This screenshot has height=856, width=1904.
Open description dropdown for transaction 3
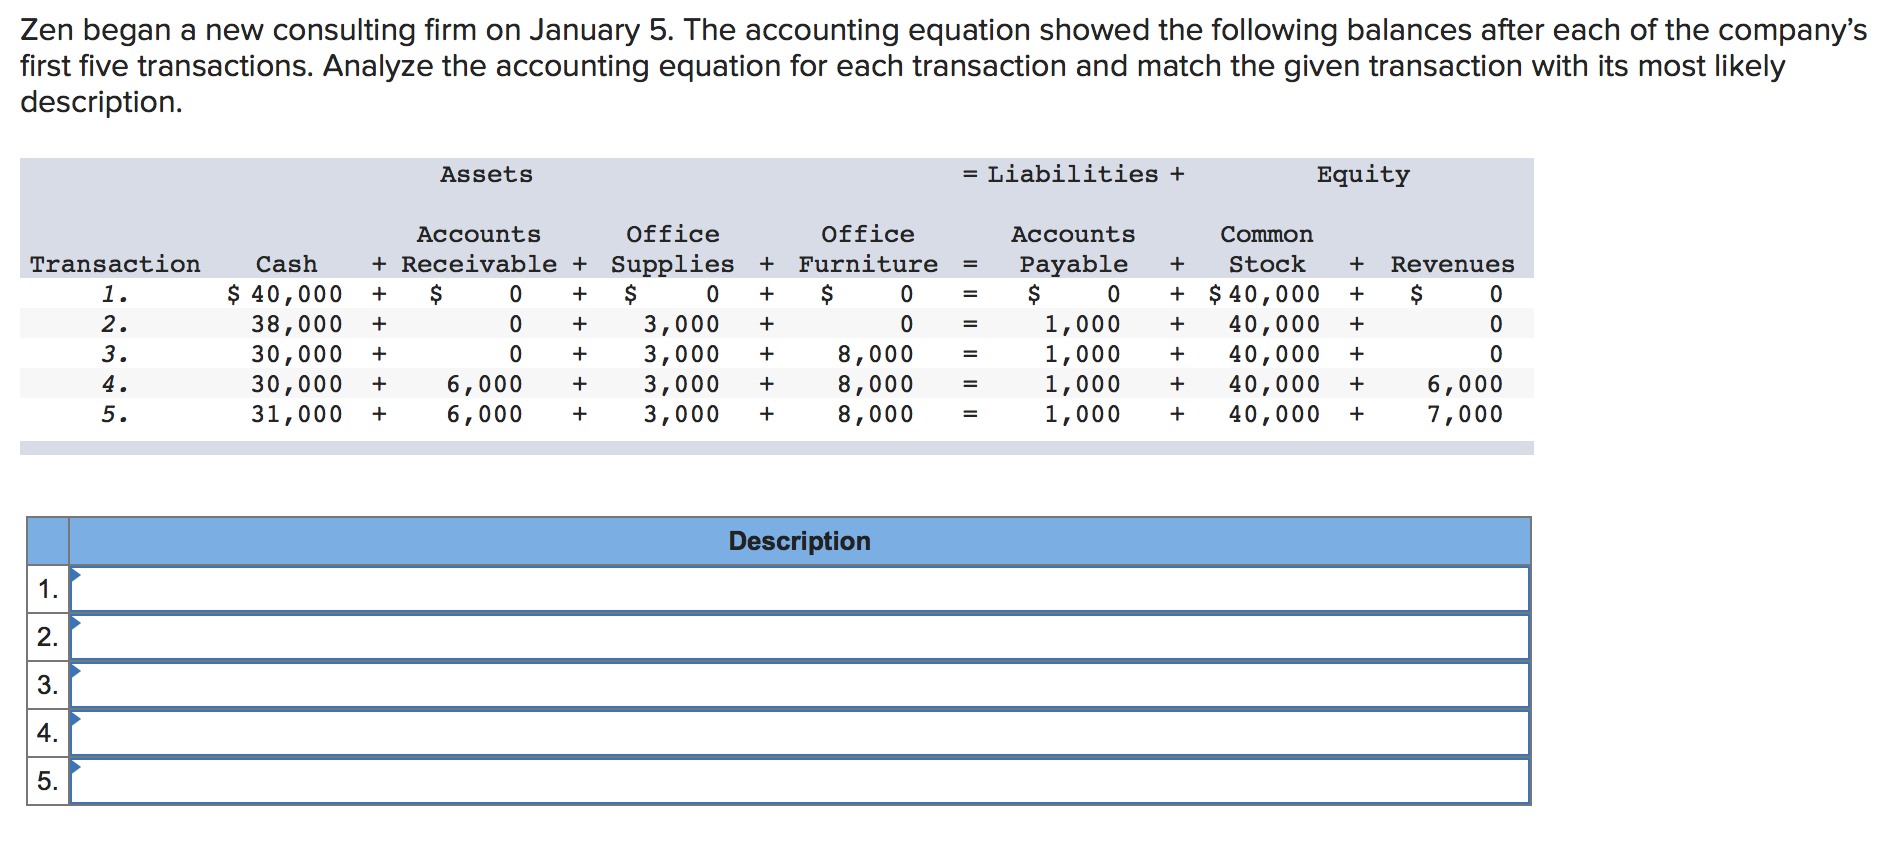[800, 685]
